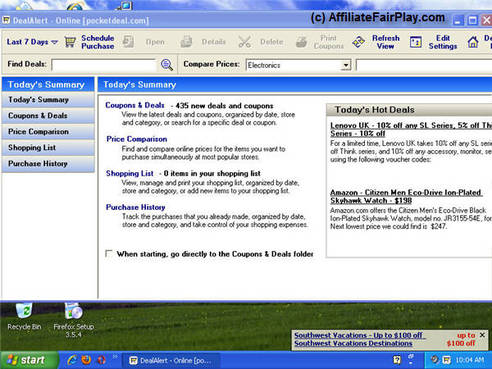
Task: Click the Refresh View icon
Action: (x=358, y=42)
